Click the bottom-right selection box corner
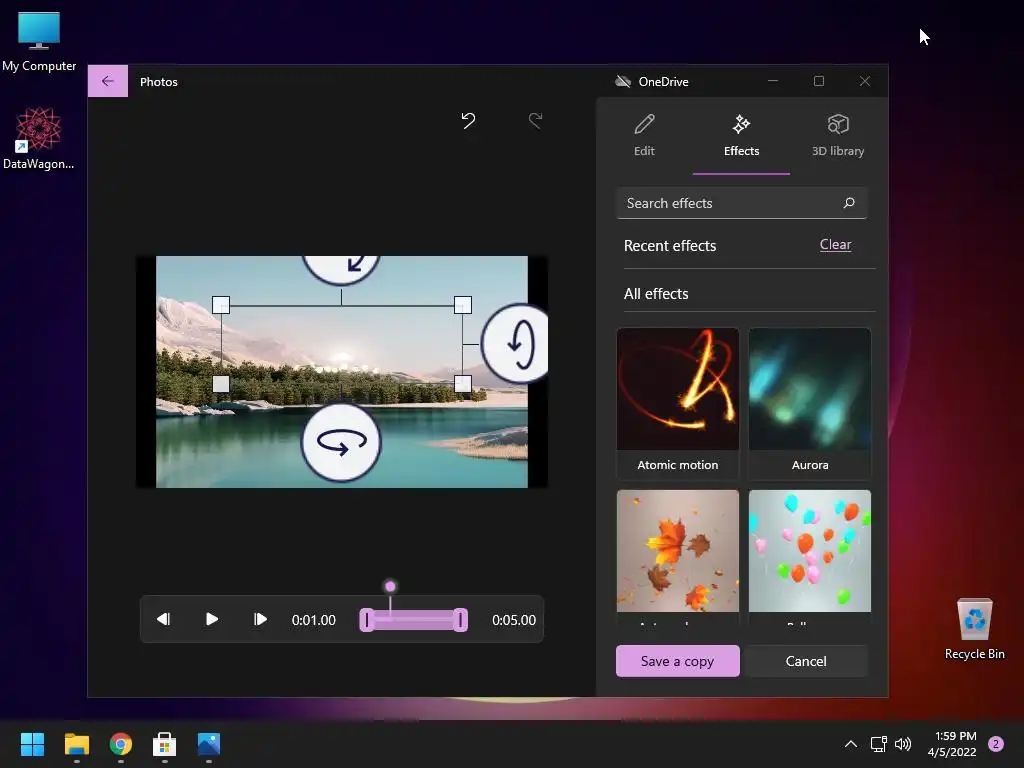Image resolution: width=1024 pixels, height=768 pixels. click(x=463, y=383)
